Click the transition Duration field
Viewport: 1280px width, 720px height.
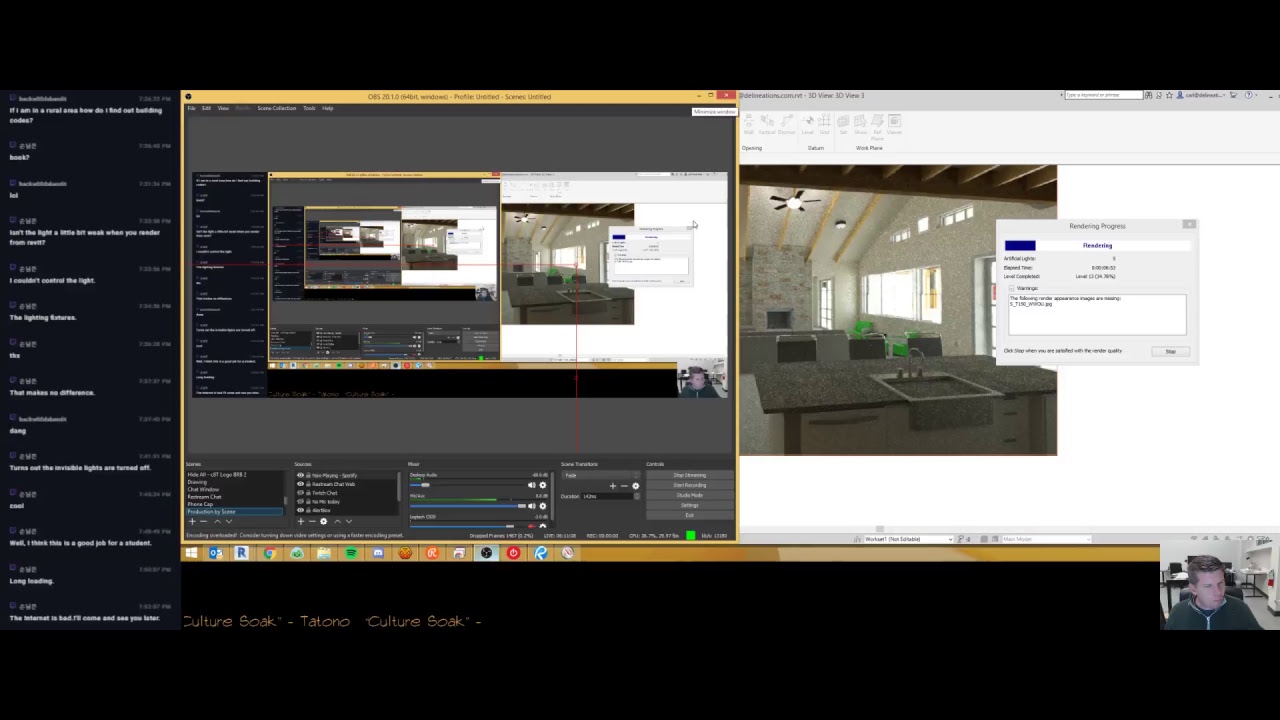(x=613, y=496)
